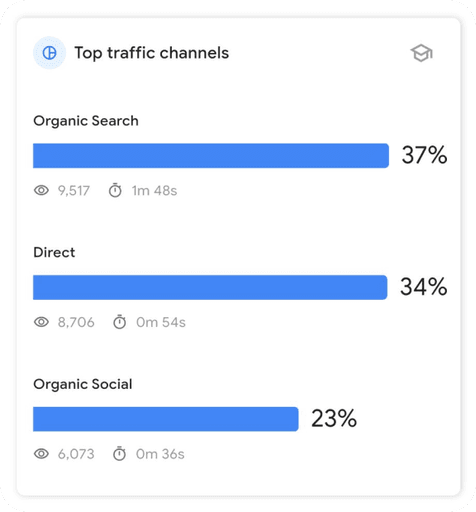Click the stopwatch icon next to 0m 54s
Screen dimensions: 476x512
(119, 322)
